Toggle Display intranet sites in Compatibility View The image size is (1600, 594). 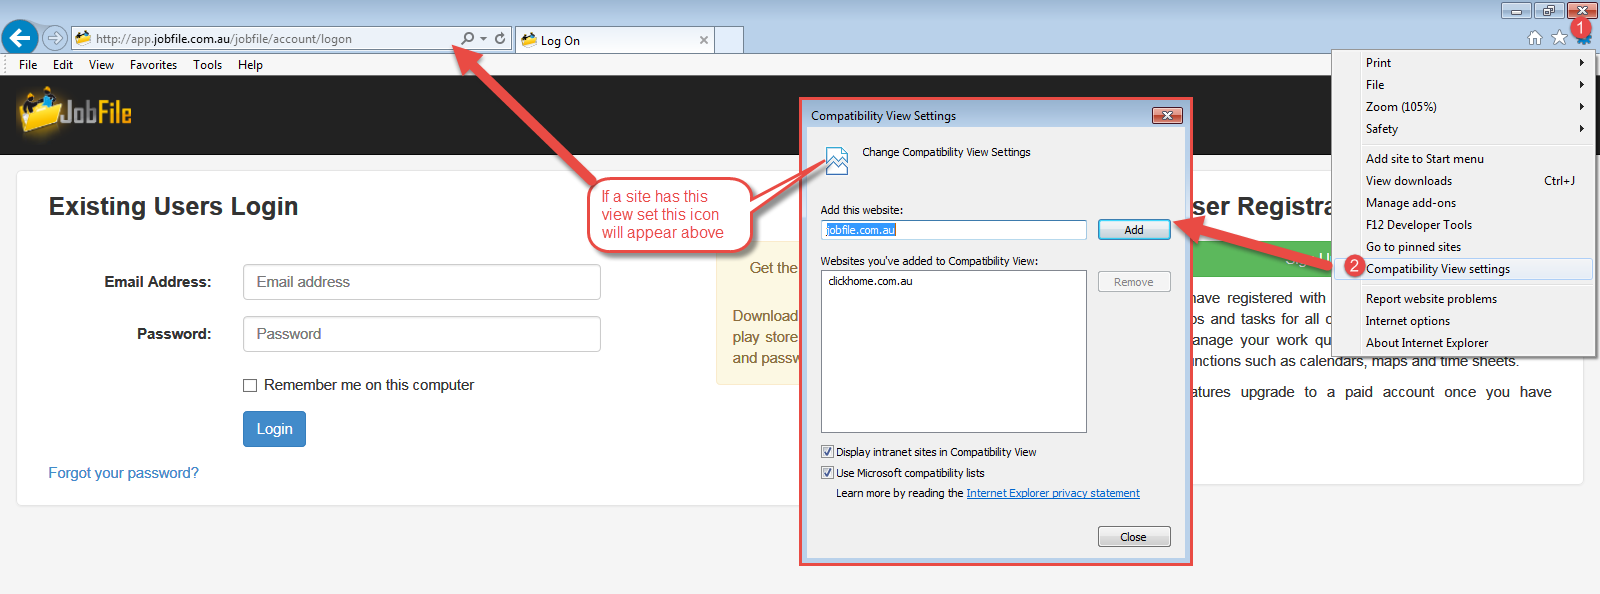827,452
